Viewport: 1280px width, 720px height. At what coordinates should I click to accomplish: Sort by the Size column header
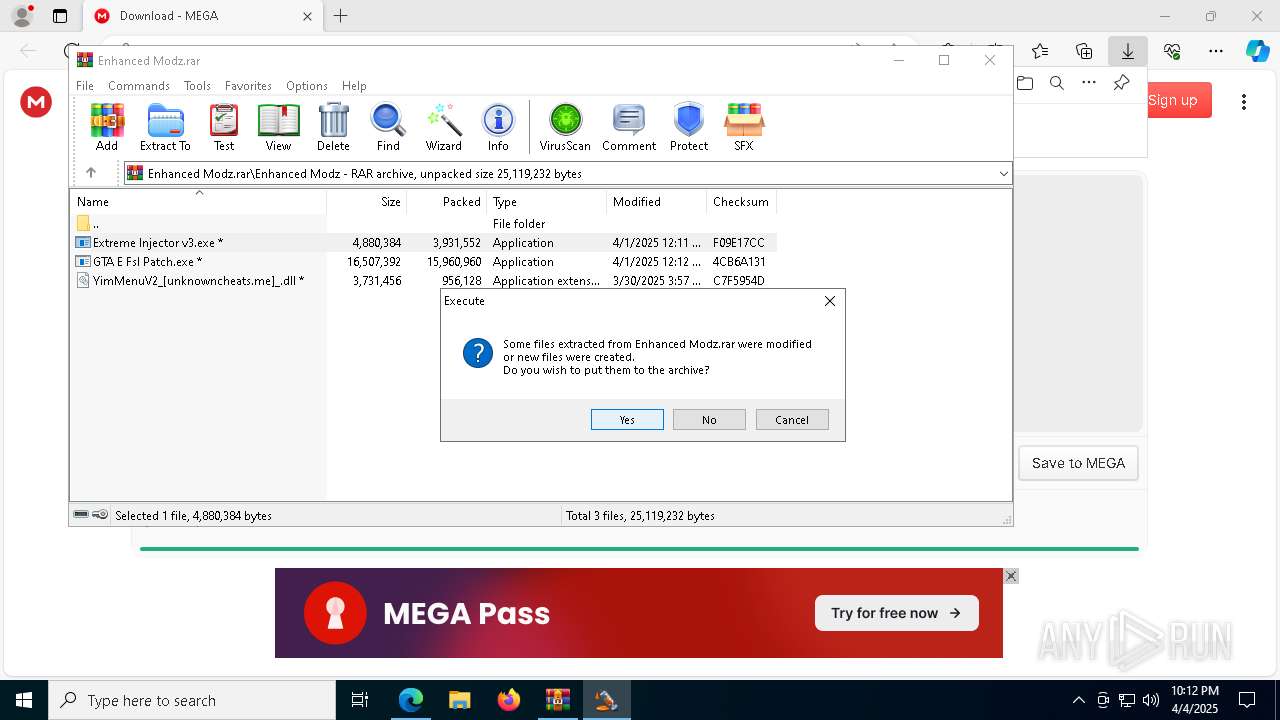pos(367,202)
